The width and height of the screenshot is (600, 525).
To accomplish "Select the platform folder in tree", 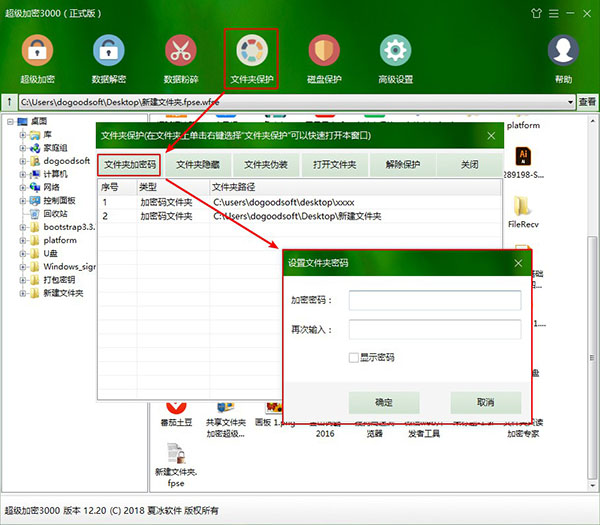I will (60, 240).
